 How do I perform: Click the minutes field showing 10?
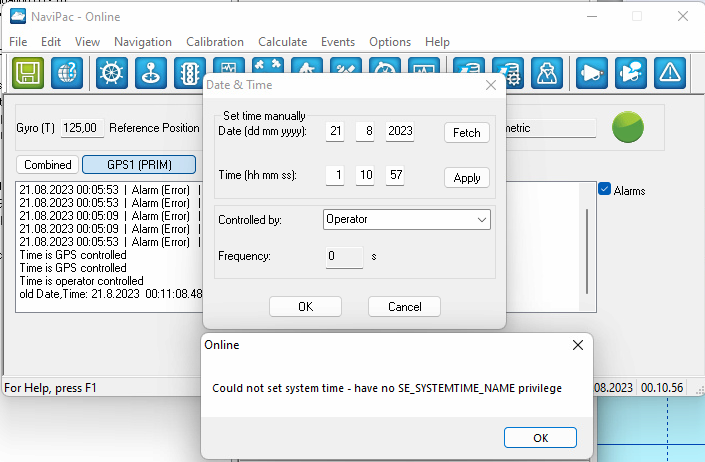(365, 175)
